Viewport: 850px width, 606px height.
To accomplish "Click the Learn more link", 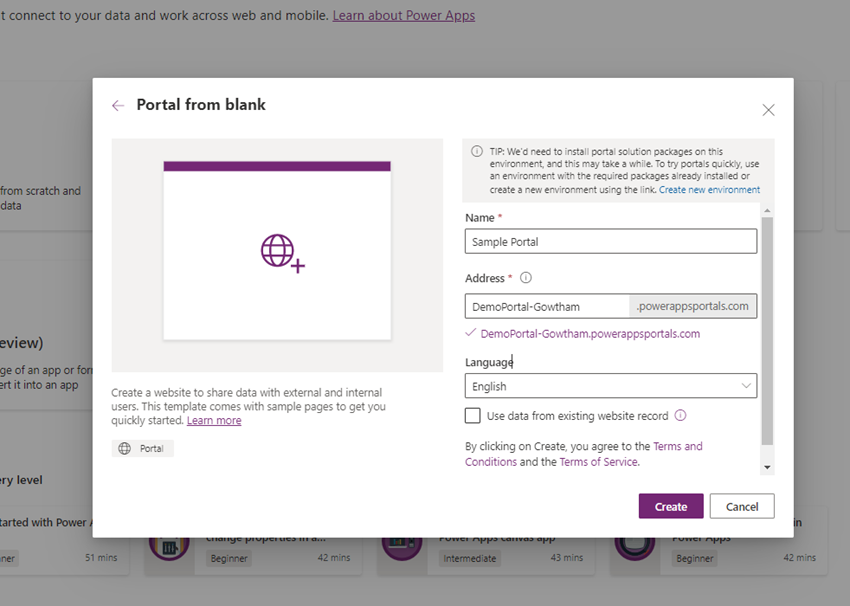I will pyautogui.click(x=214, y=420).
